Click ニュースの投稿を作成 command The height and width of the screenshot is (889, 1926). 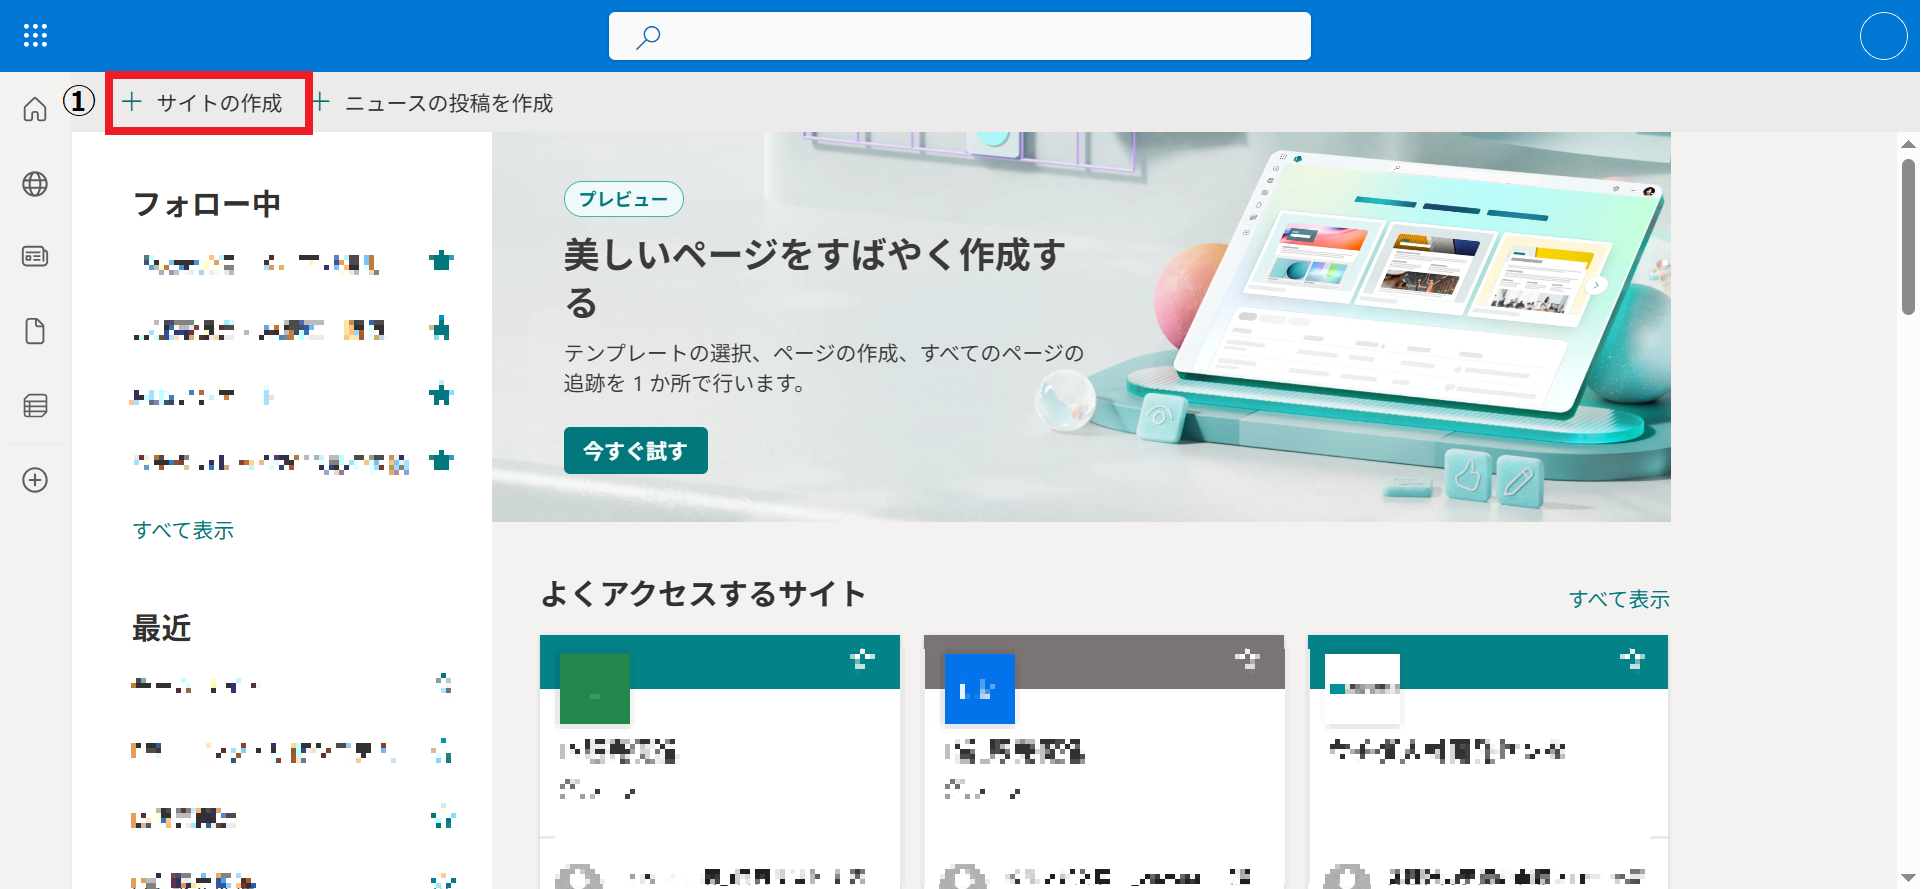click(433, 103)
